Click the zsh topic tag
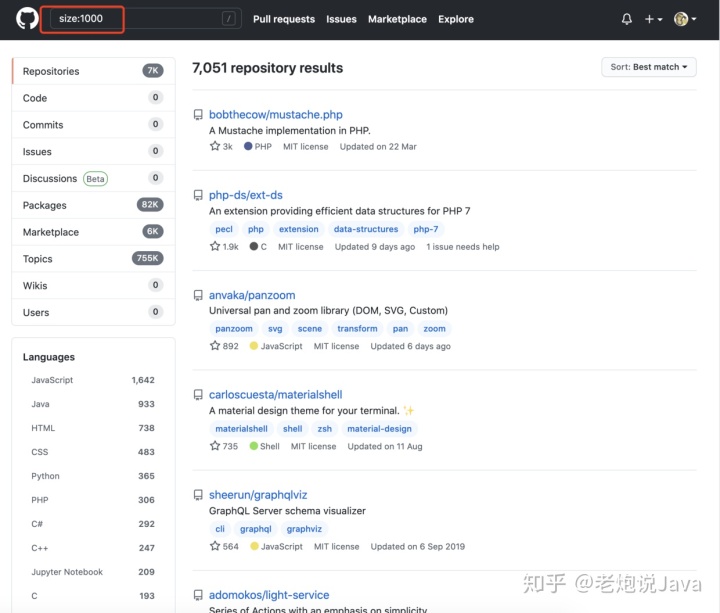 point(325,429)
